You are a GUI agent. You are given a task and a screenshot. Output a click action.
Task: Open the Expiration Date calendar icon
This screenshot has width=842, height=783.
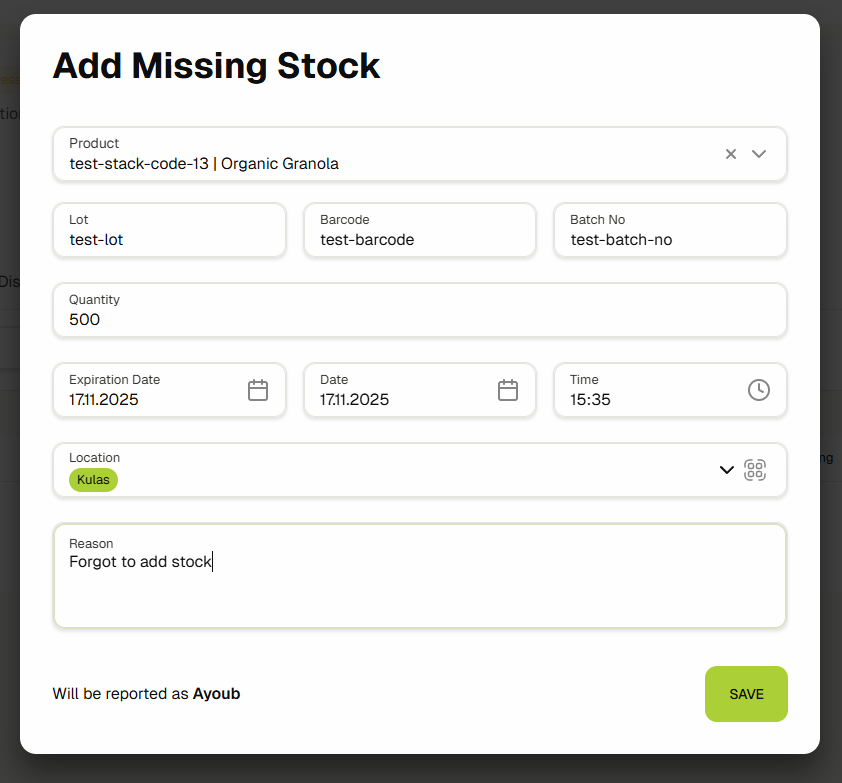coord(258,390)
